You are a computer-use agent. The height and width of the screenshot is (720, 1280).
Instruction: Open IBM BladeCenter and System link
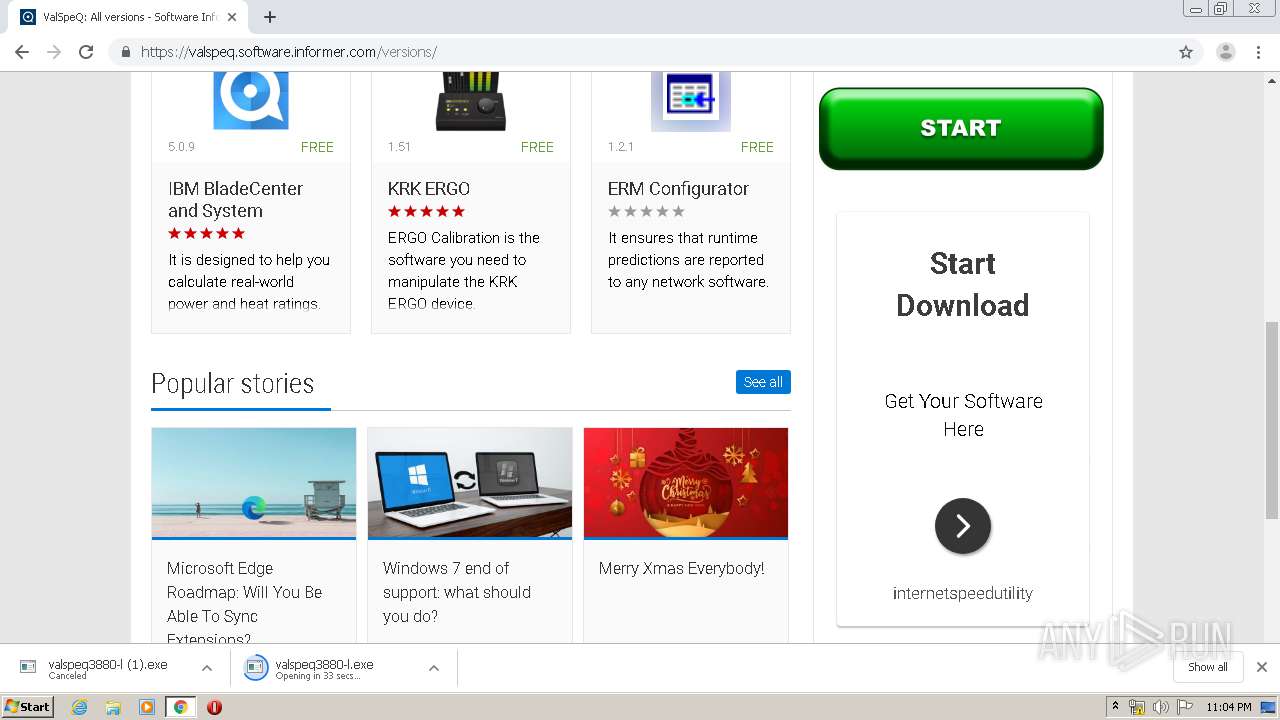[235, 200]
